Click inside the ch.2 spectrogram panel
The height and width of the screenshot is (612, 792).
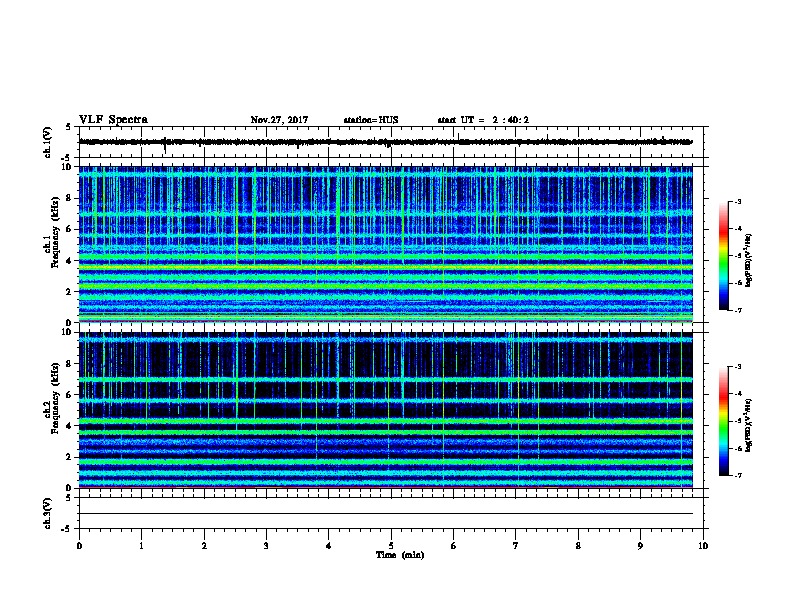click(x=385, y=410)
